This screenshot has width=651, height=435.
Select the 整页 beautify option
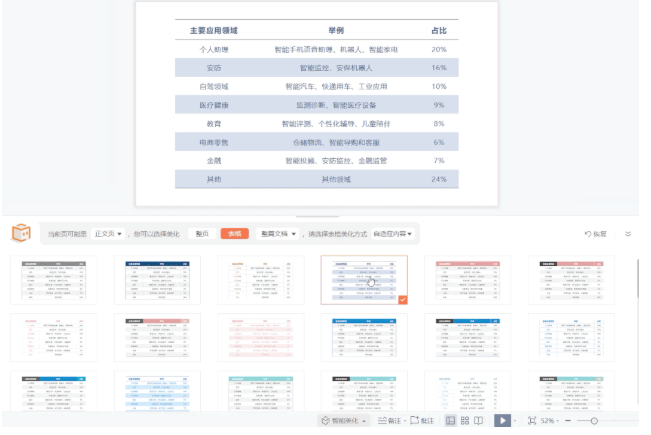202,234
